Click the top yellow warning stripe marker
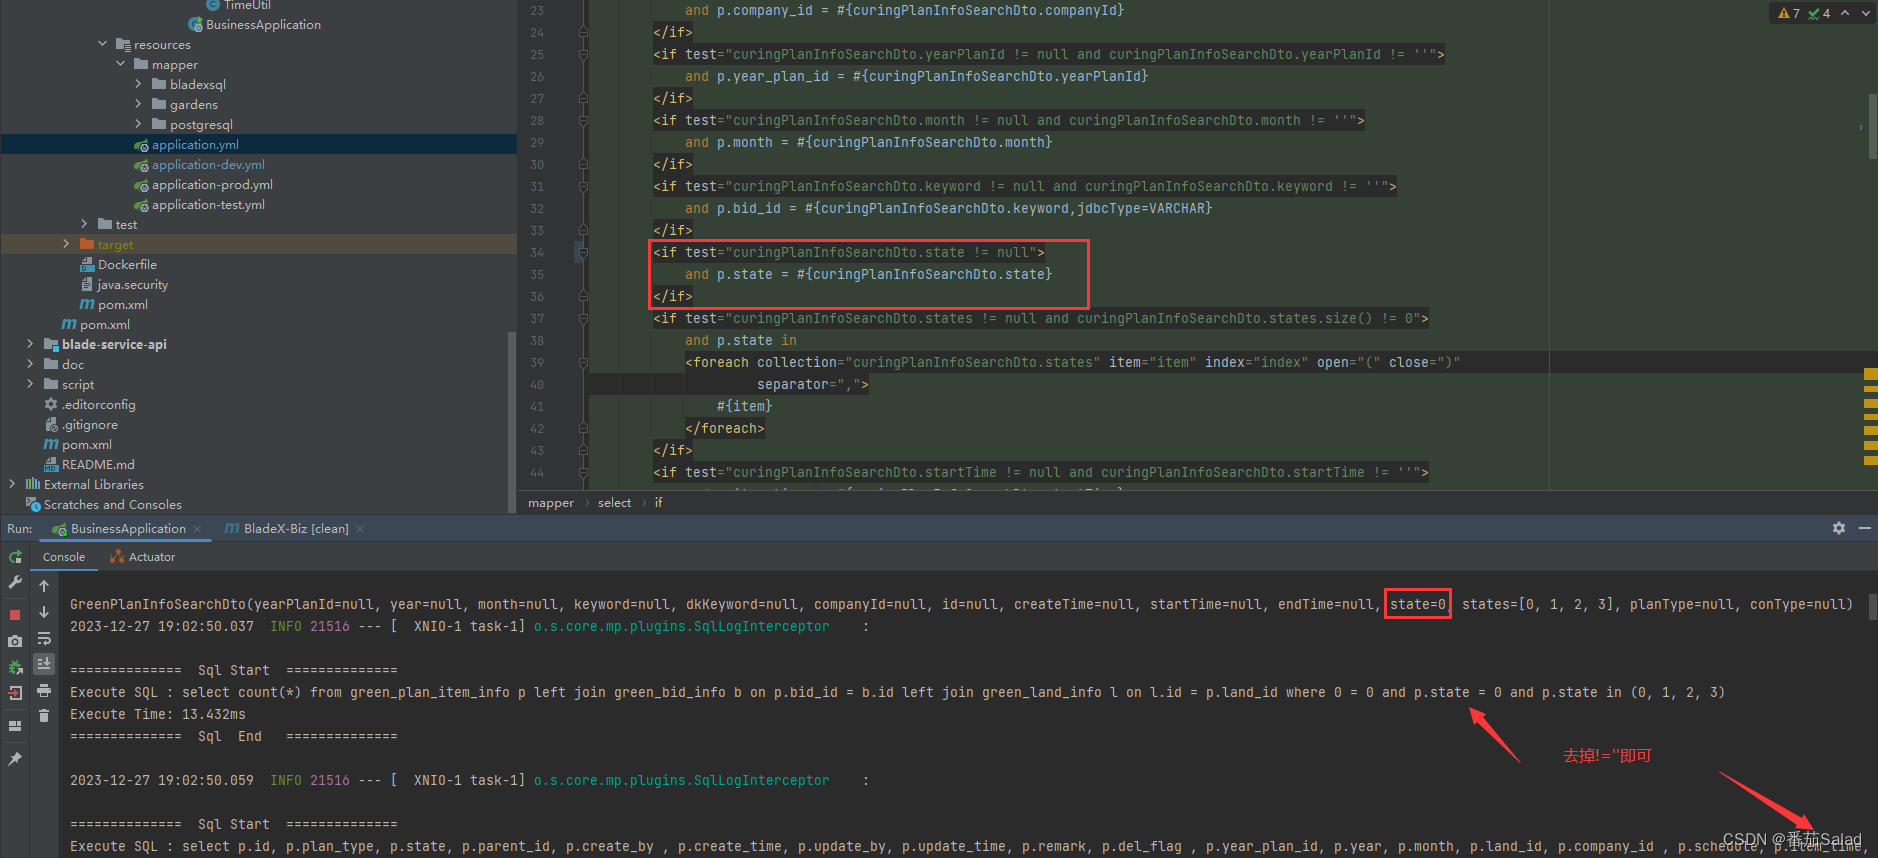The width and height of the screenshot is (1878, 858). tap(1870, 373)
